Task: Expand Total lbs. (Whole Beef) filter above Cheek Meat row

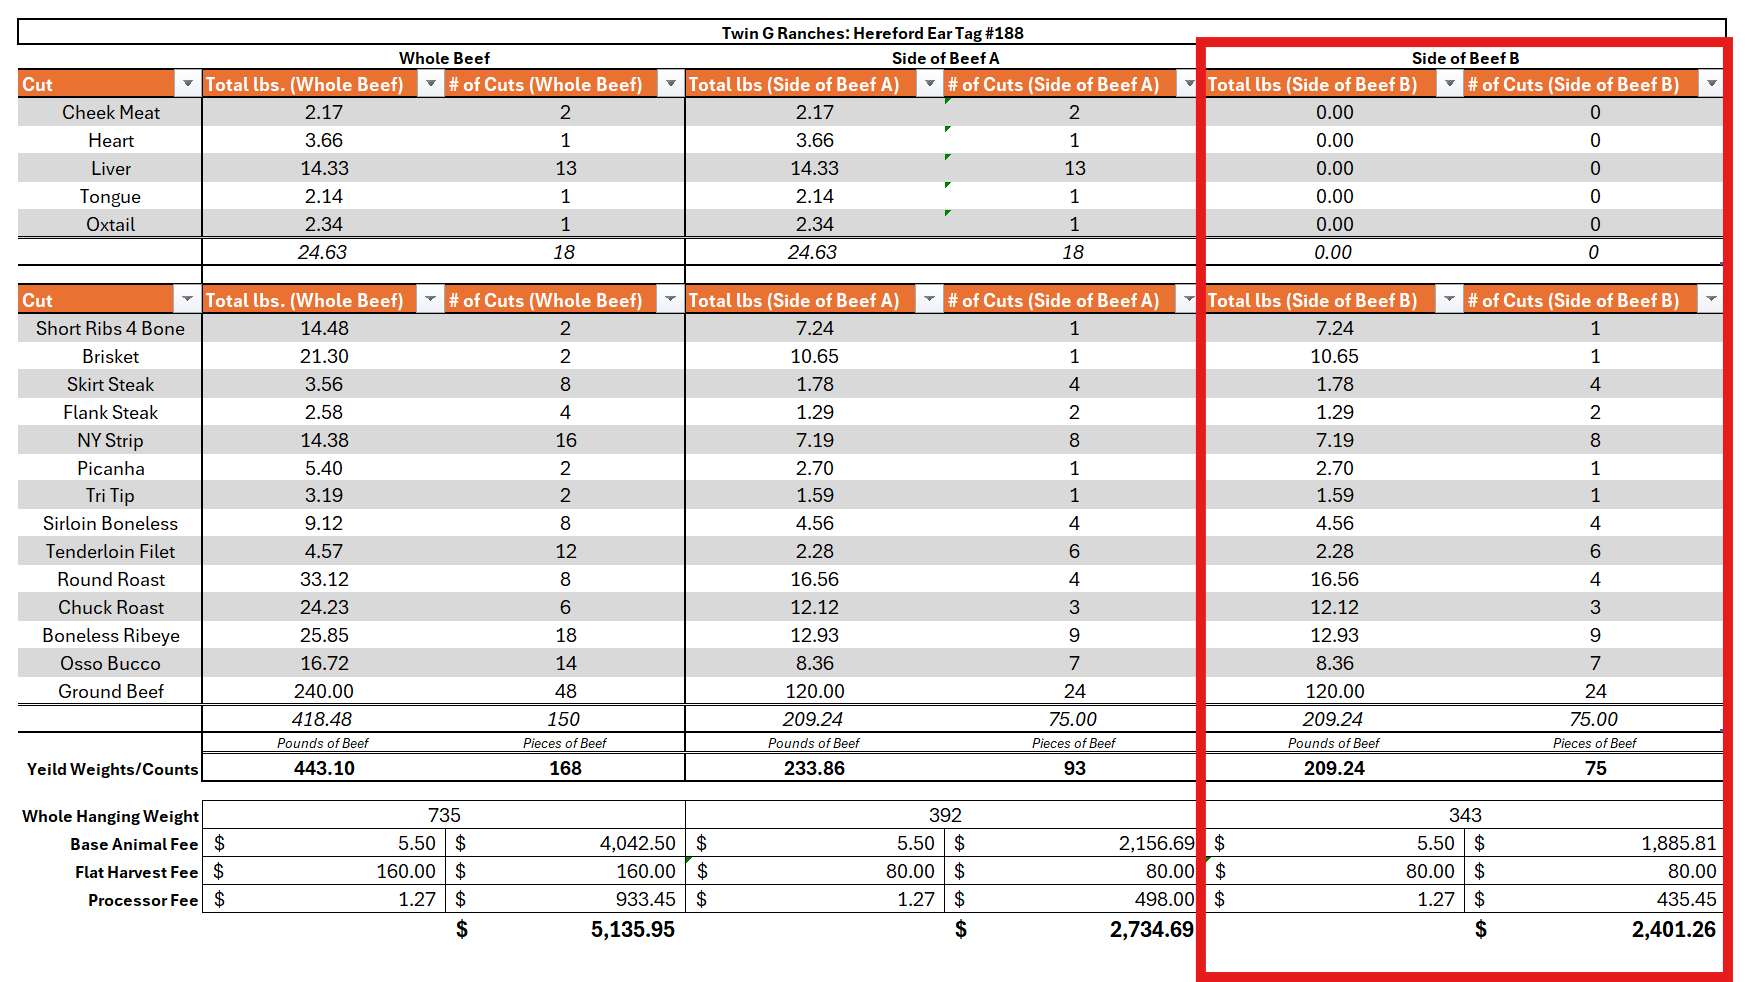Action: point(430,84)
